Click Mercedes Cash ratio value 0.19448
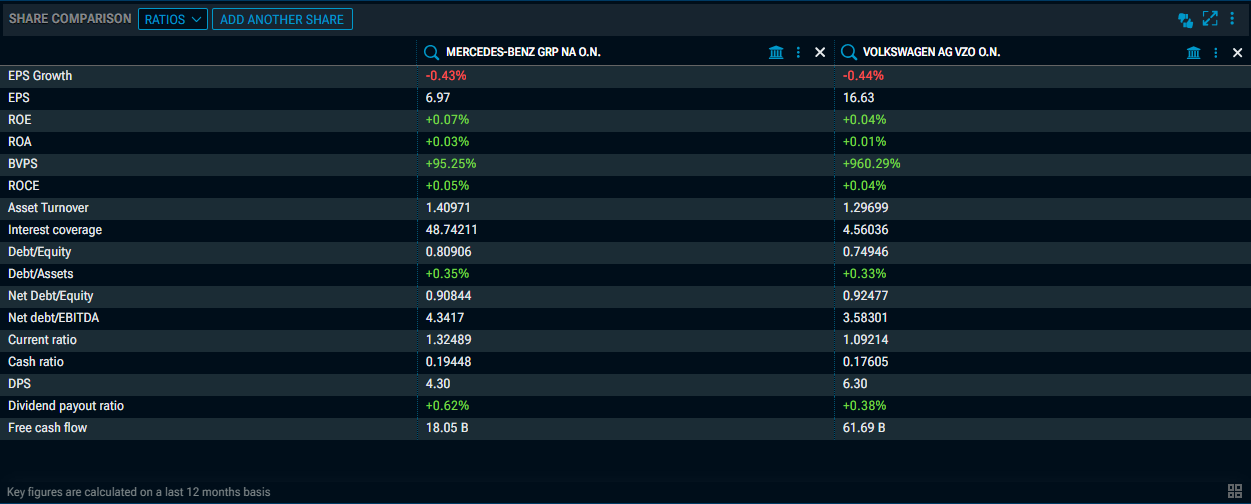1251x504 pixels. click(448, 362)
